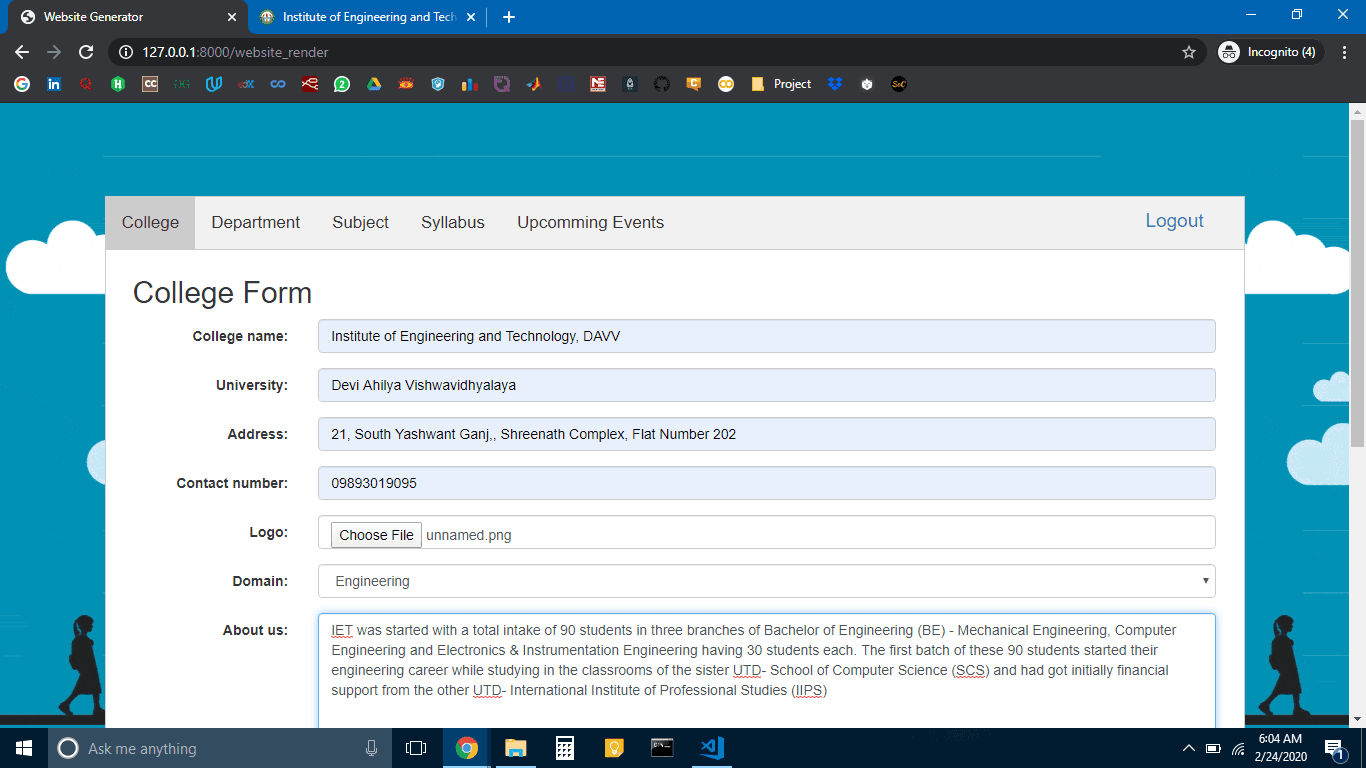Open the Google bookmark icon
1366x768 pixels.
pos(22,84)
